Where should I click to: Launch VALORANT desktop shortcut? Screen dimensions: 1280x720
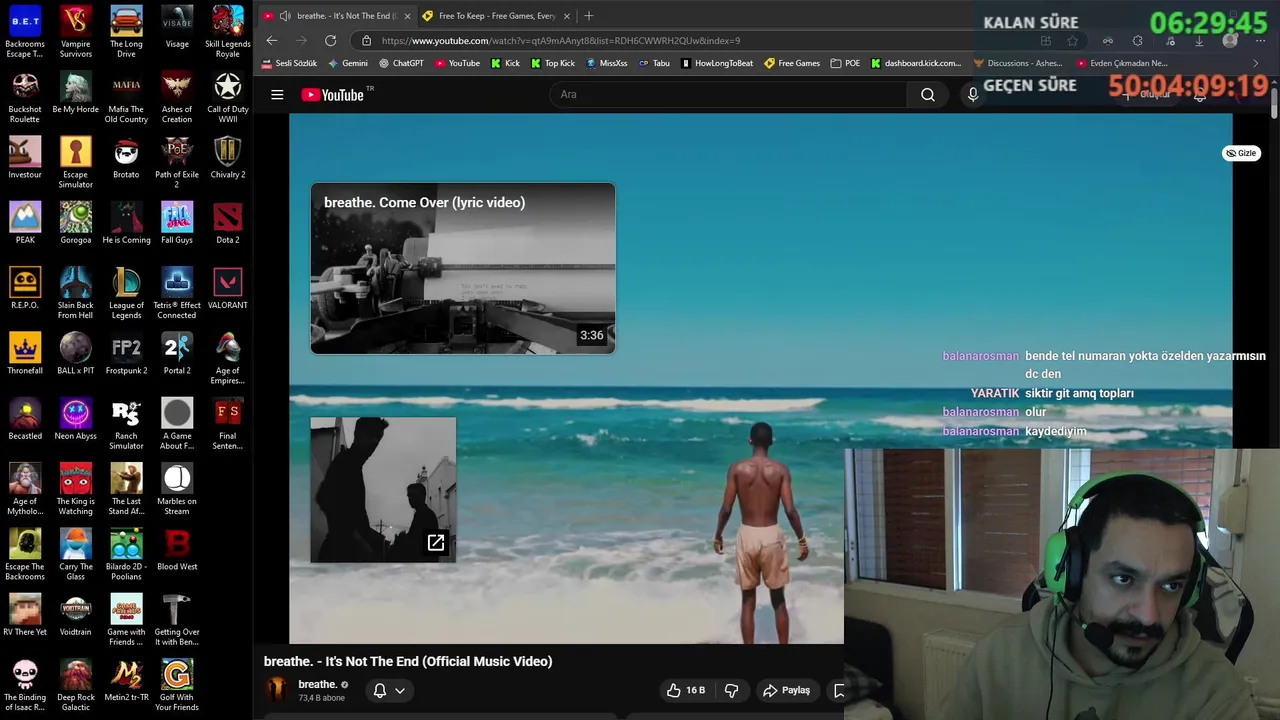228,288
